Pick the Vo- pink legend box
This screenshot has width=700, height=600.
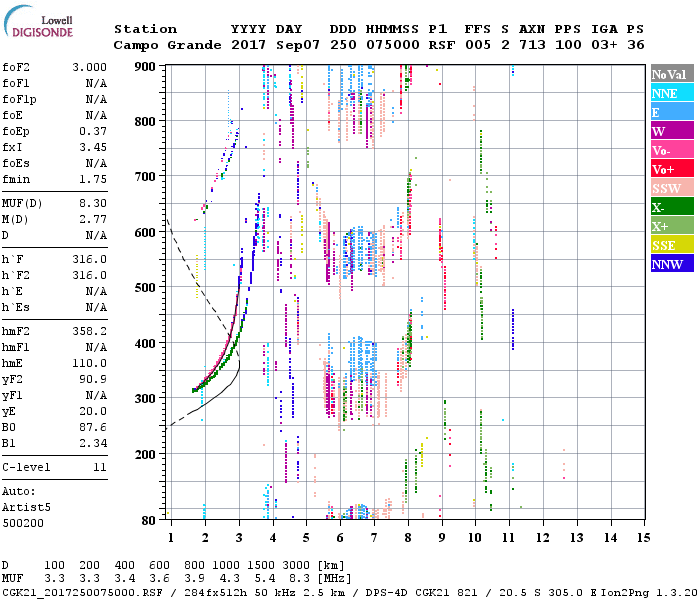point(671,150)
